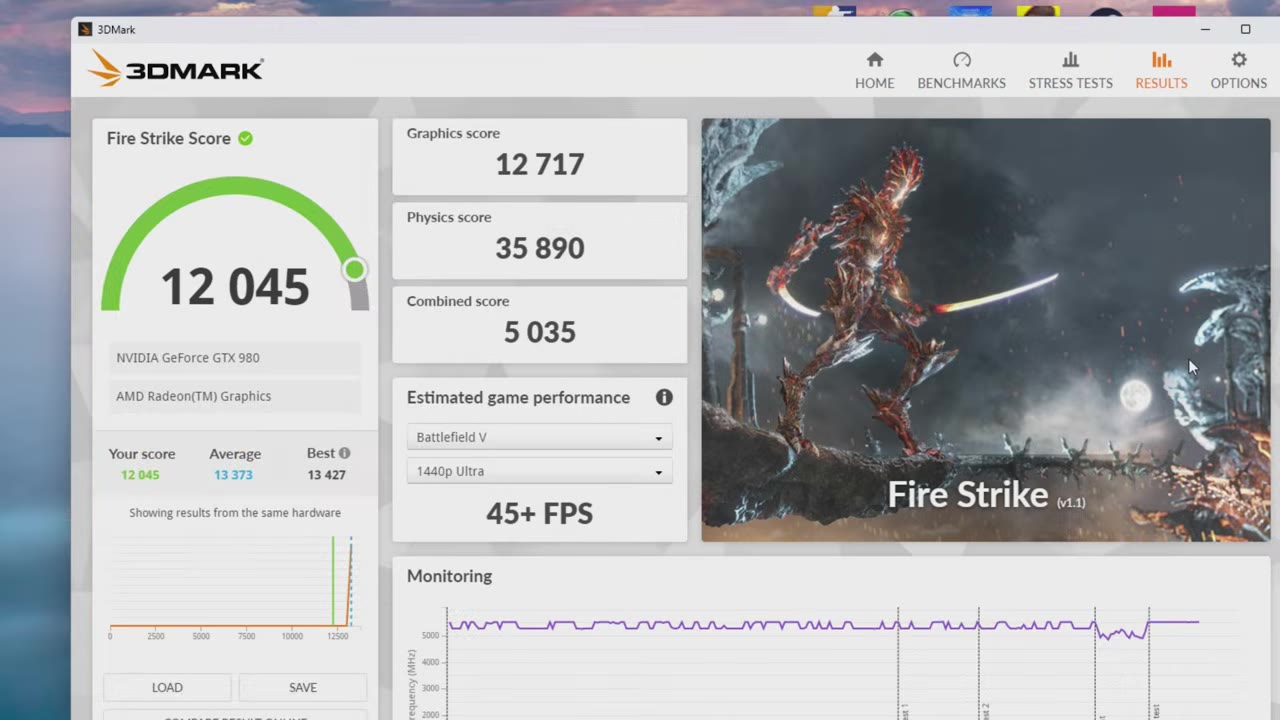Click the large 12 045 Fire Strike score
The image size is (1280, 720).
pyautogui.click(x=235, y=287)
